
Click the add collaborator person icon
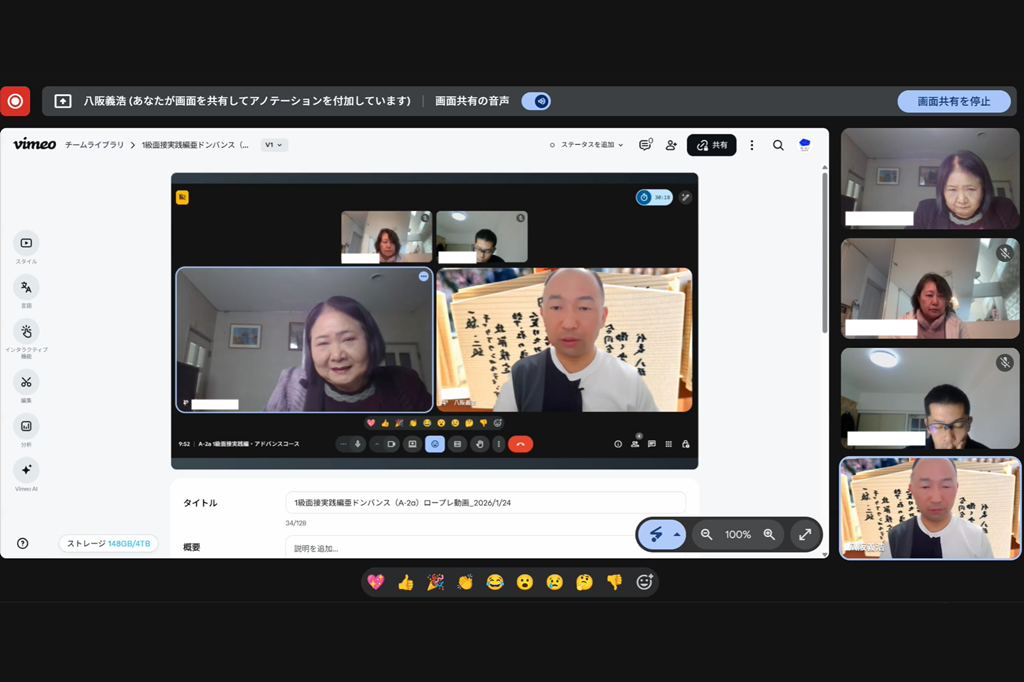(x=671, y=145)
